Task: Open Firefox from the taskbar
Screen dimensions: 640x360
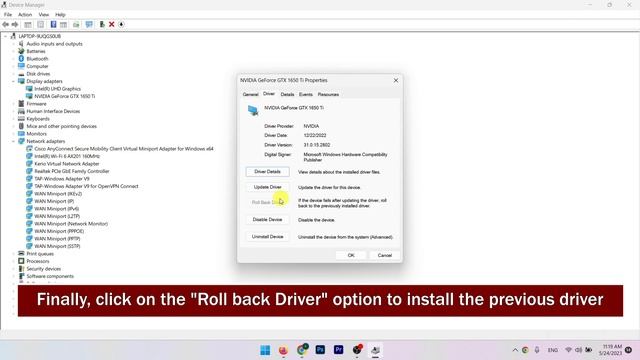Action: coord(283,350)
